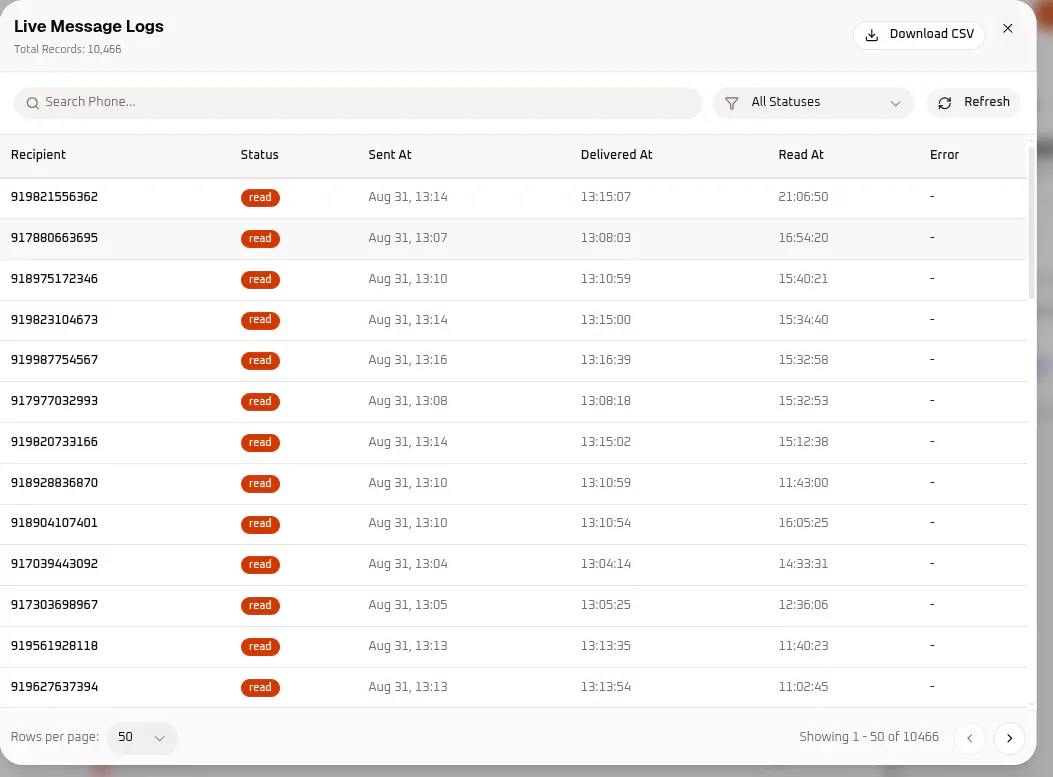Refresh the message logs
Image resolution: width=1053 pixels, height=777 pixels.
click(x=974, y=103)
